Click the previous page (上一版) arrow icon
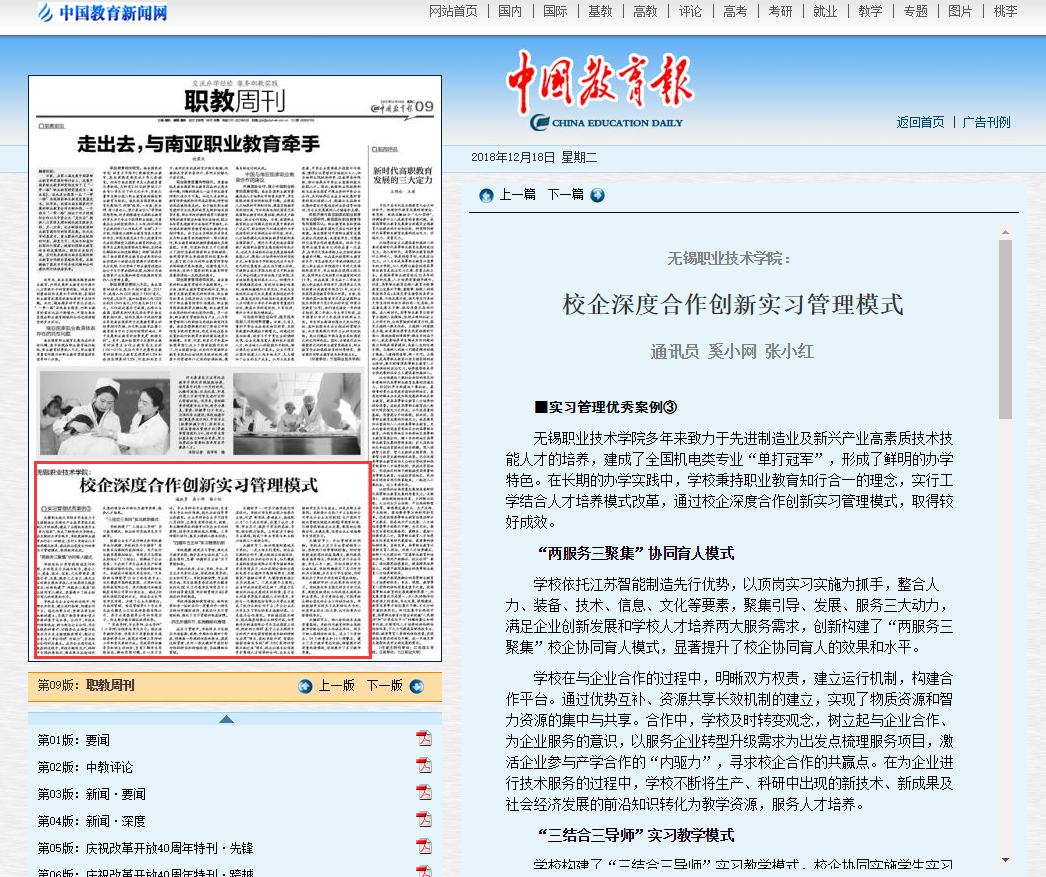 pyautogui.click(x=305, y=686)
